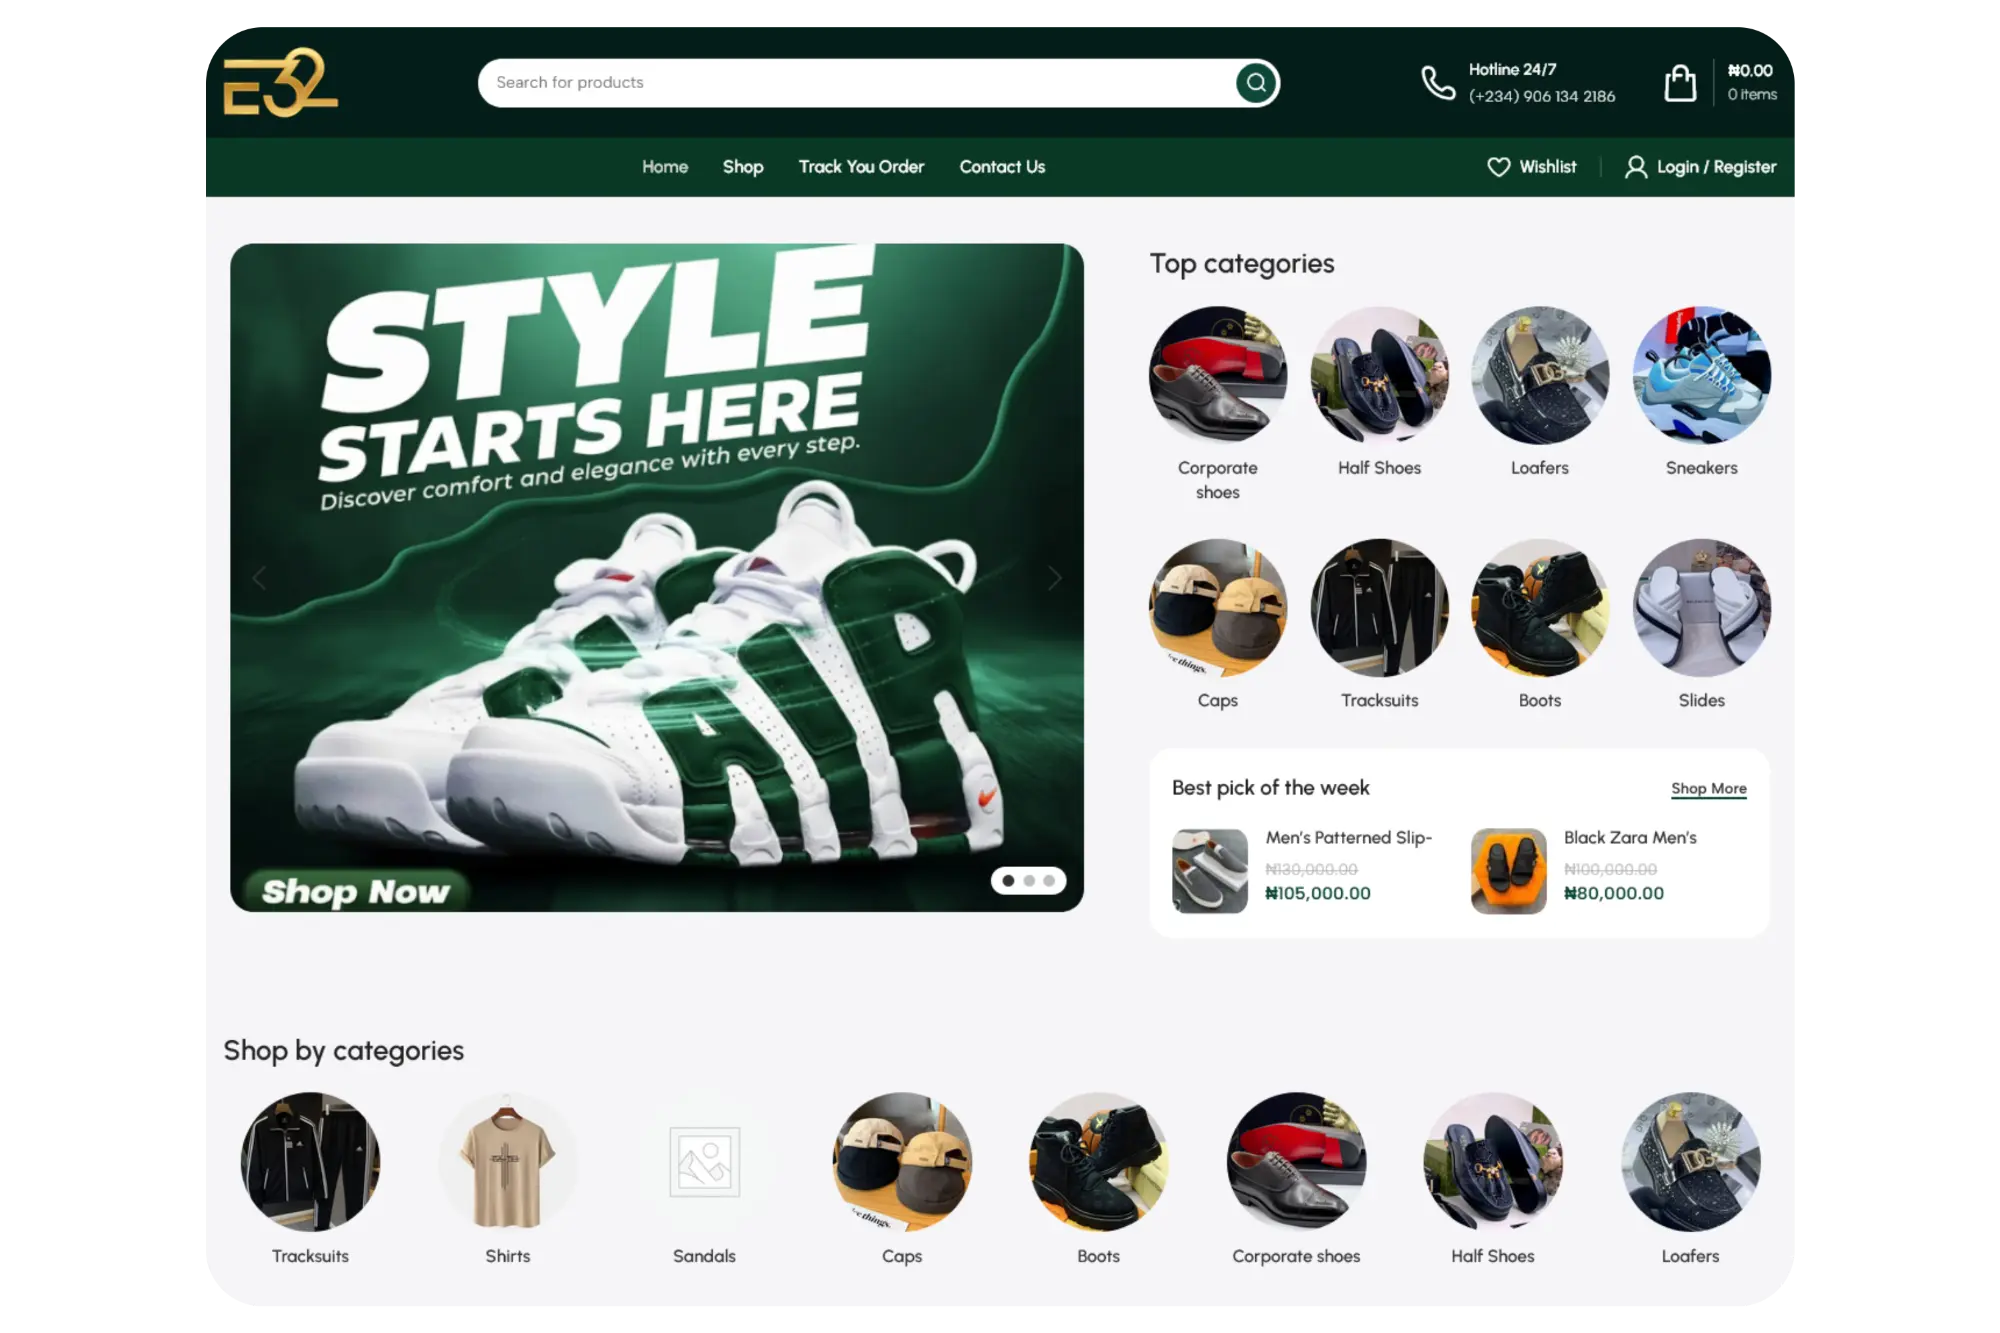Click the green search magnifier button
Viewport: 2000px width, 1333px height.
1256,83
